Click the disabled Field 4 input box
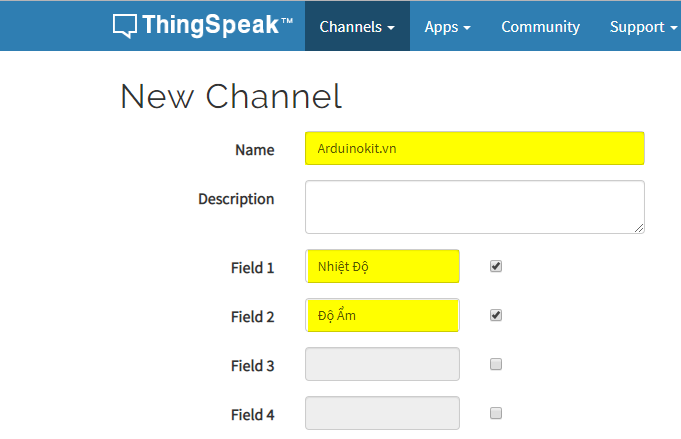The width and height of the screenshot is (681, 439). (382, 413)
